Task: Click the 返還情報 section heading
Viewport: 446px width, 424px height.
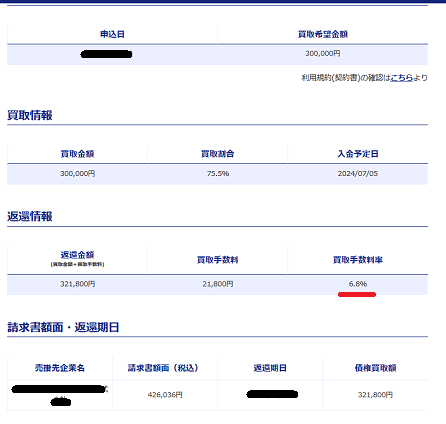Action: 30,217
